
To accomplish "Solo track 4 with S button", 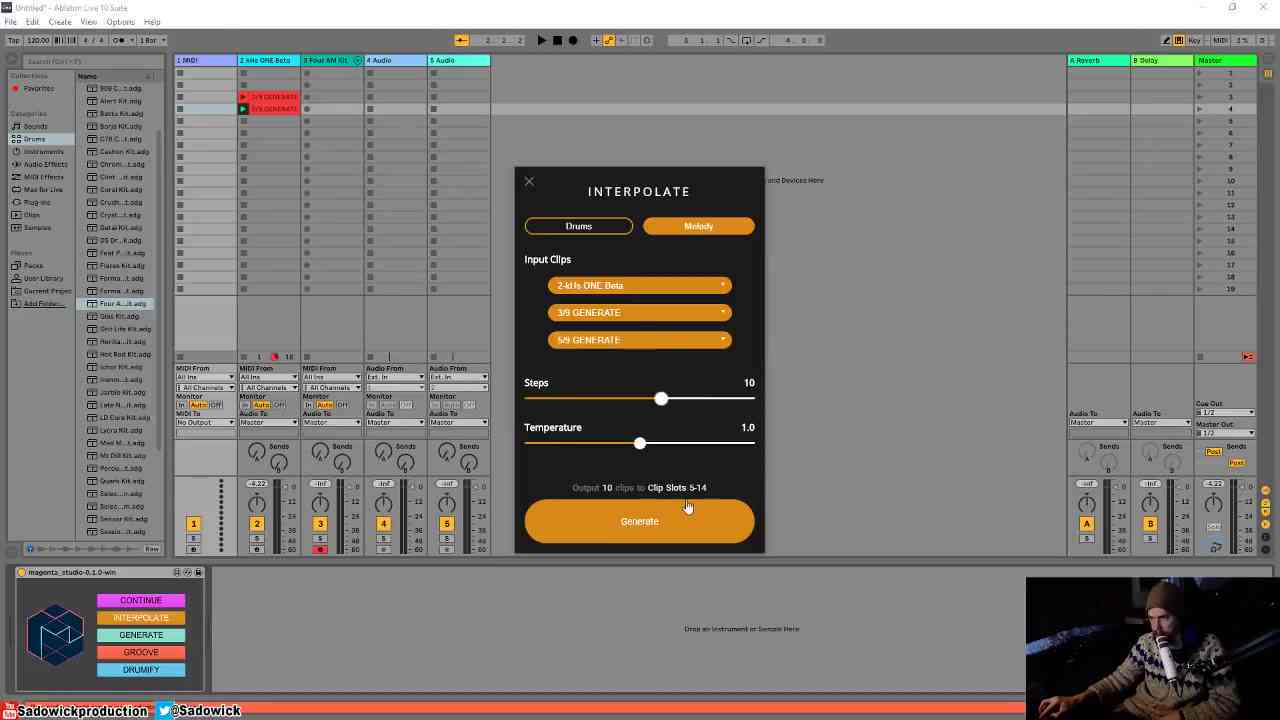I will (383, 539).
